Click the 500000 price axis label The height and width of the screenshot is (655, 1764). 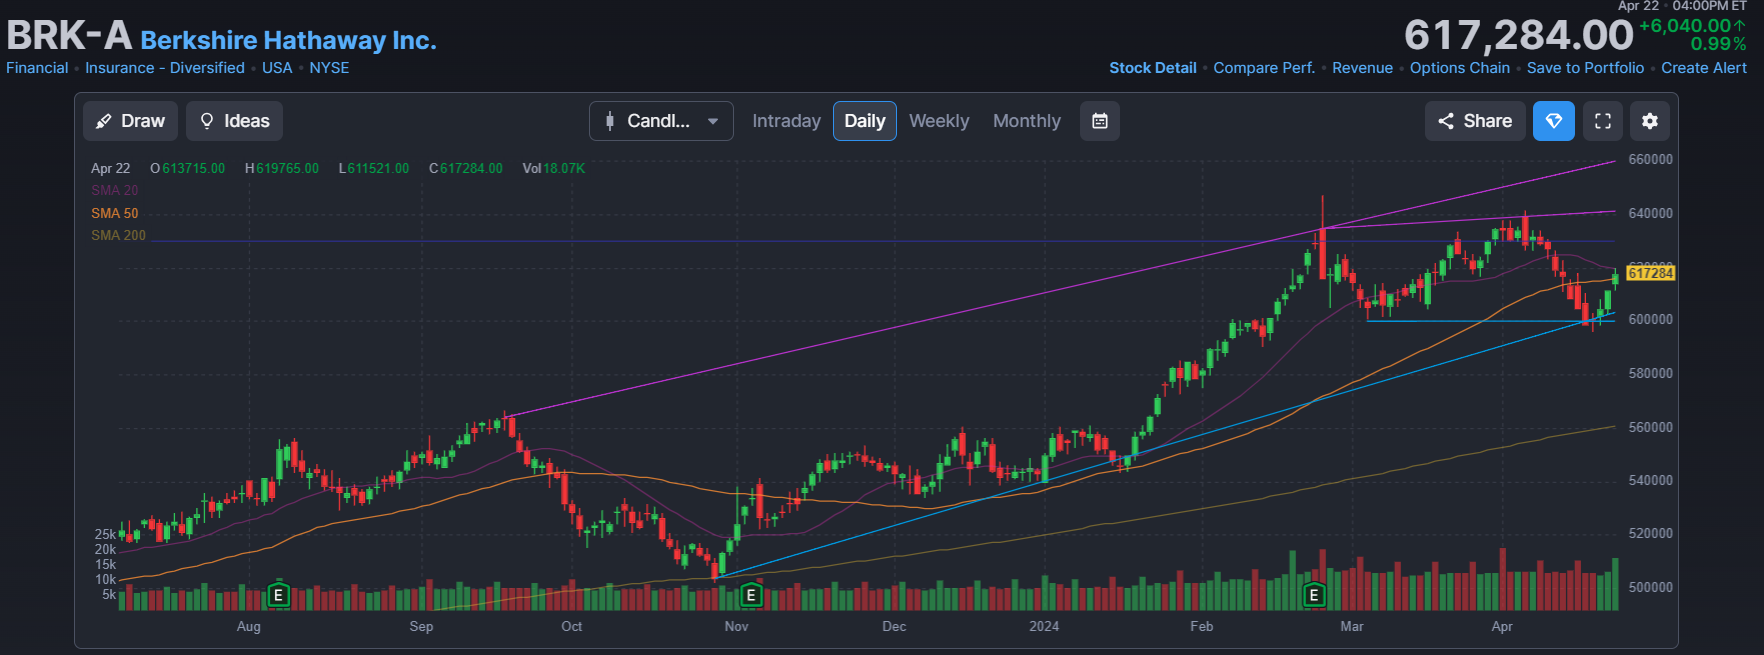click(1650, 587)
